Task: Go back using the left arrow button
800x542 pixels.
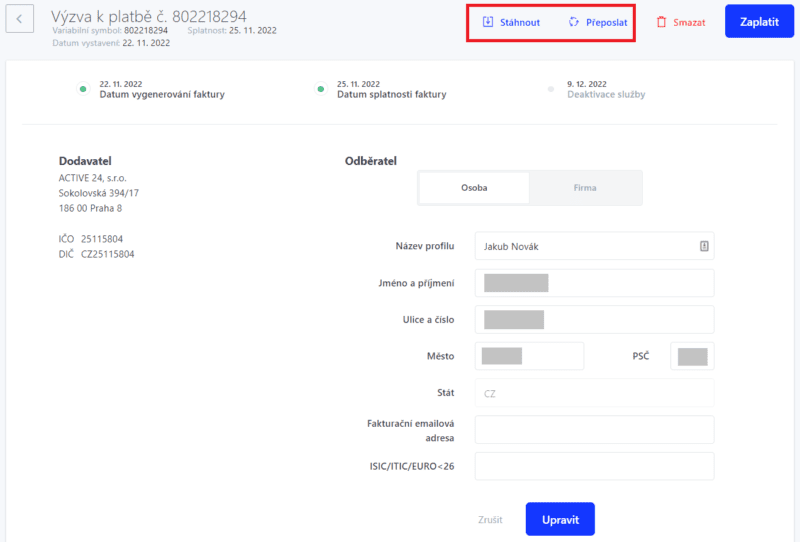Action: coord(19,19)
